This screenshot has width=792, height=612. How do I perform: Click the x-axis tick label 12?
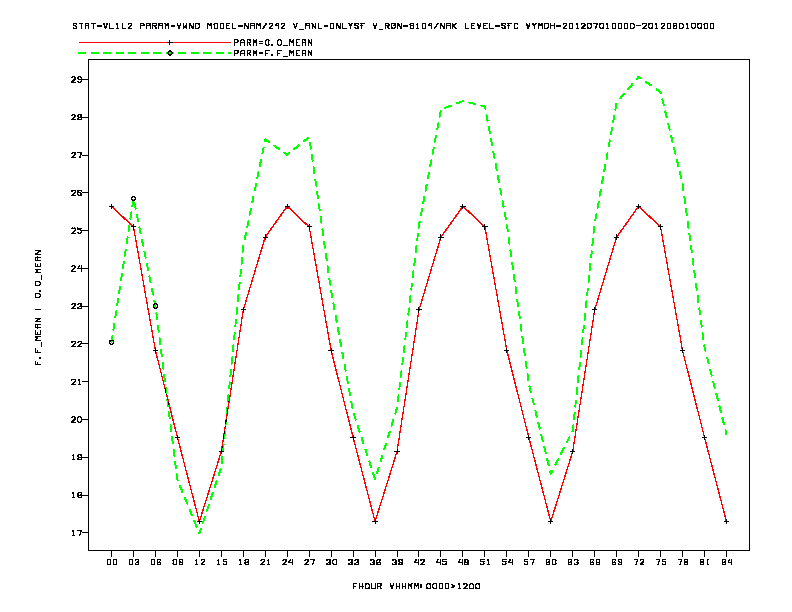coord(200,562)
